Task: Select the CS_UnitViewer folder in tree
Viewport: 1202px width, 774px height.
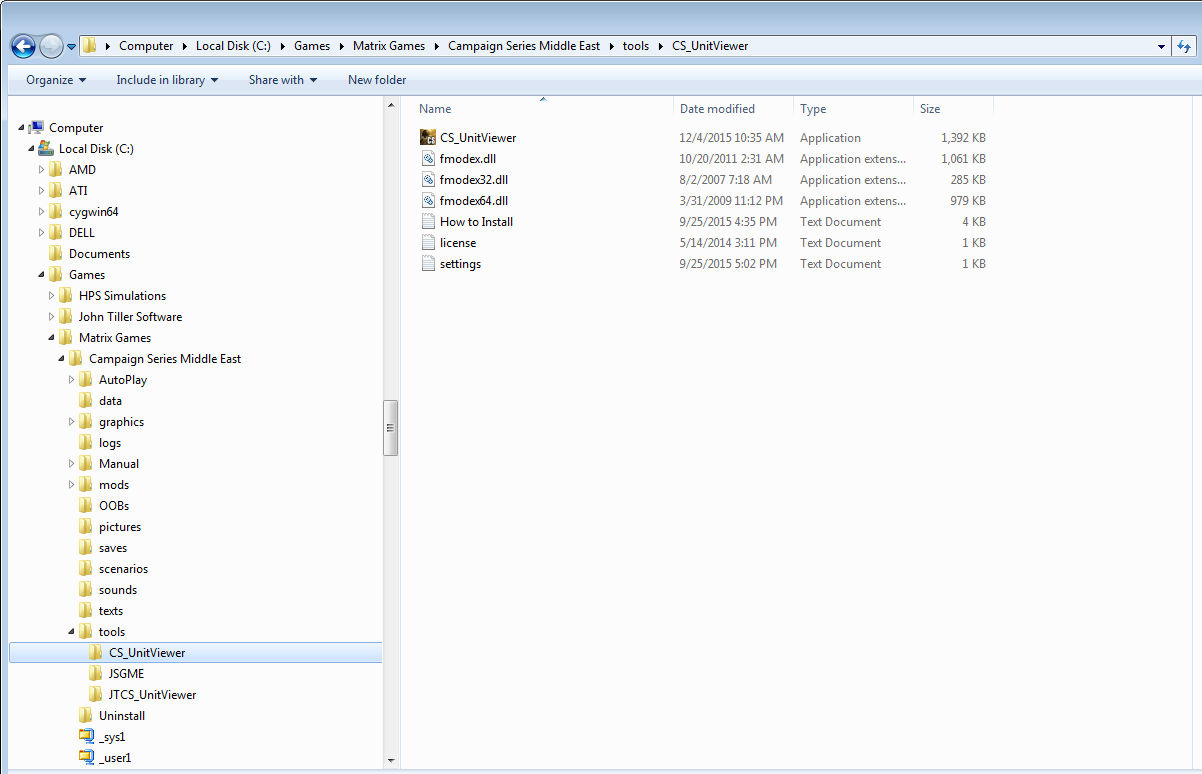Action: click(196, 653)
